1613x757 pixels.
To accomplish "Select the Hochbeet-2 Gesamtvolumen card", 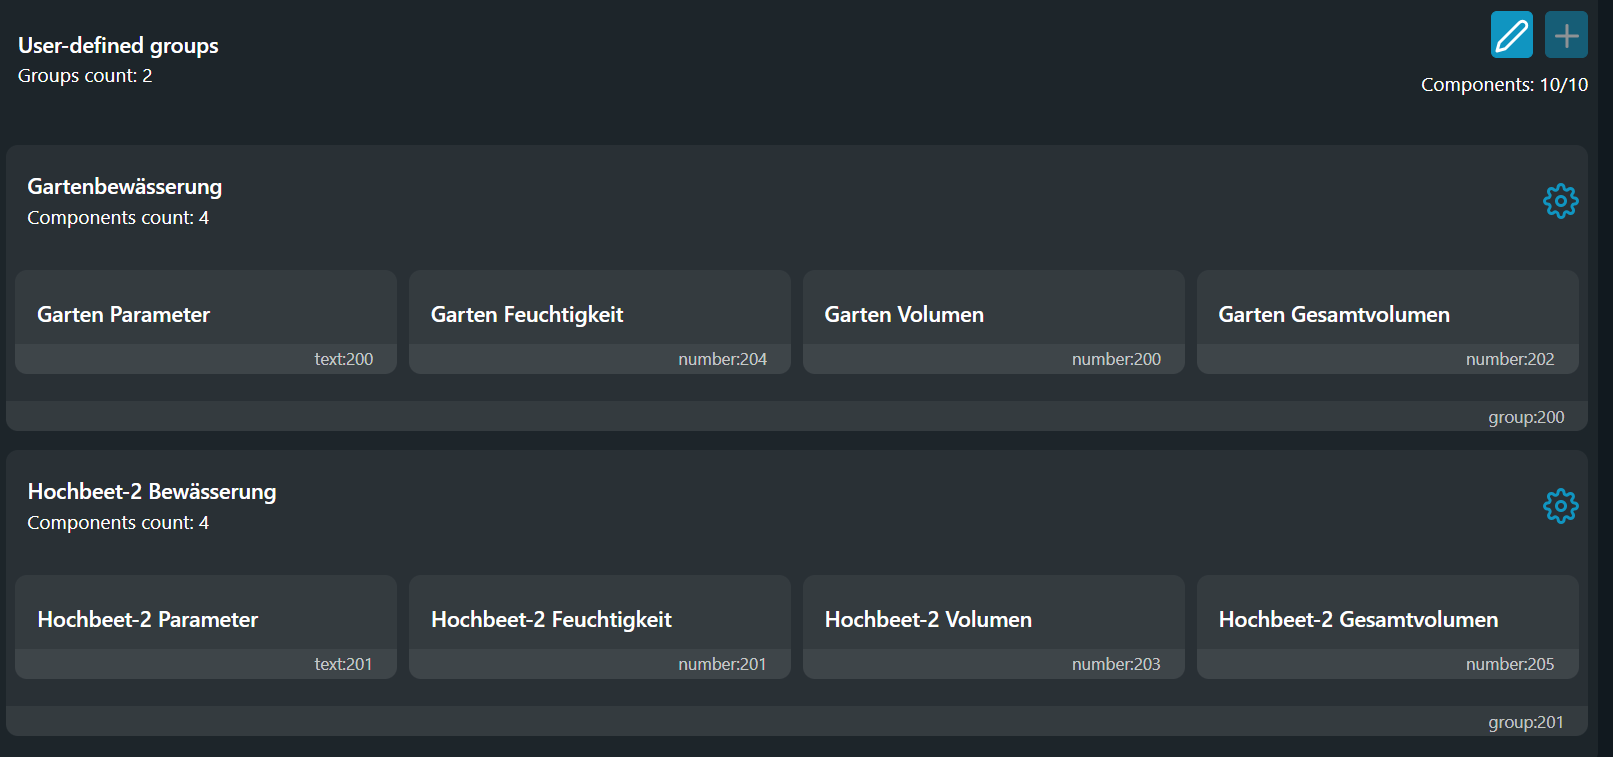I will (1388, 627).
